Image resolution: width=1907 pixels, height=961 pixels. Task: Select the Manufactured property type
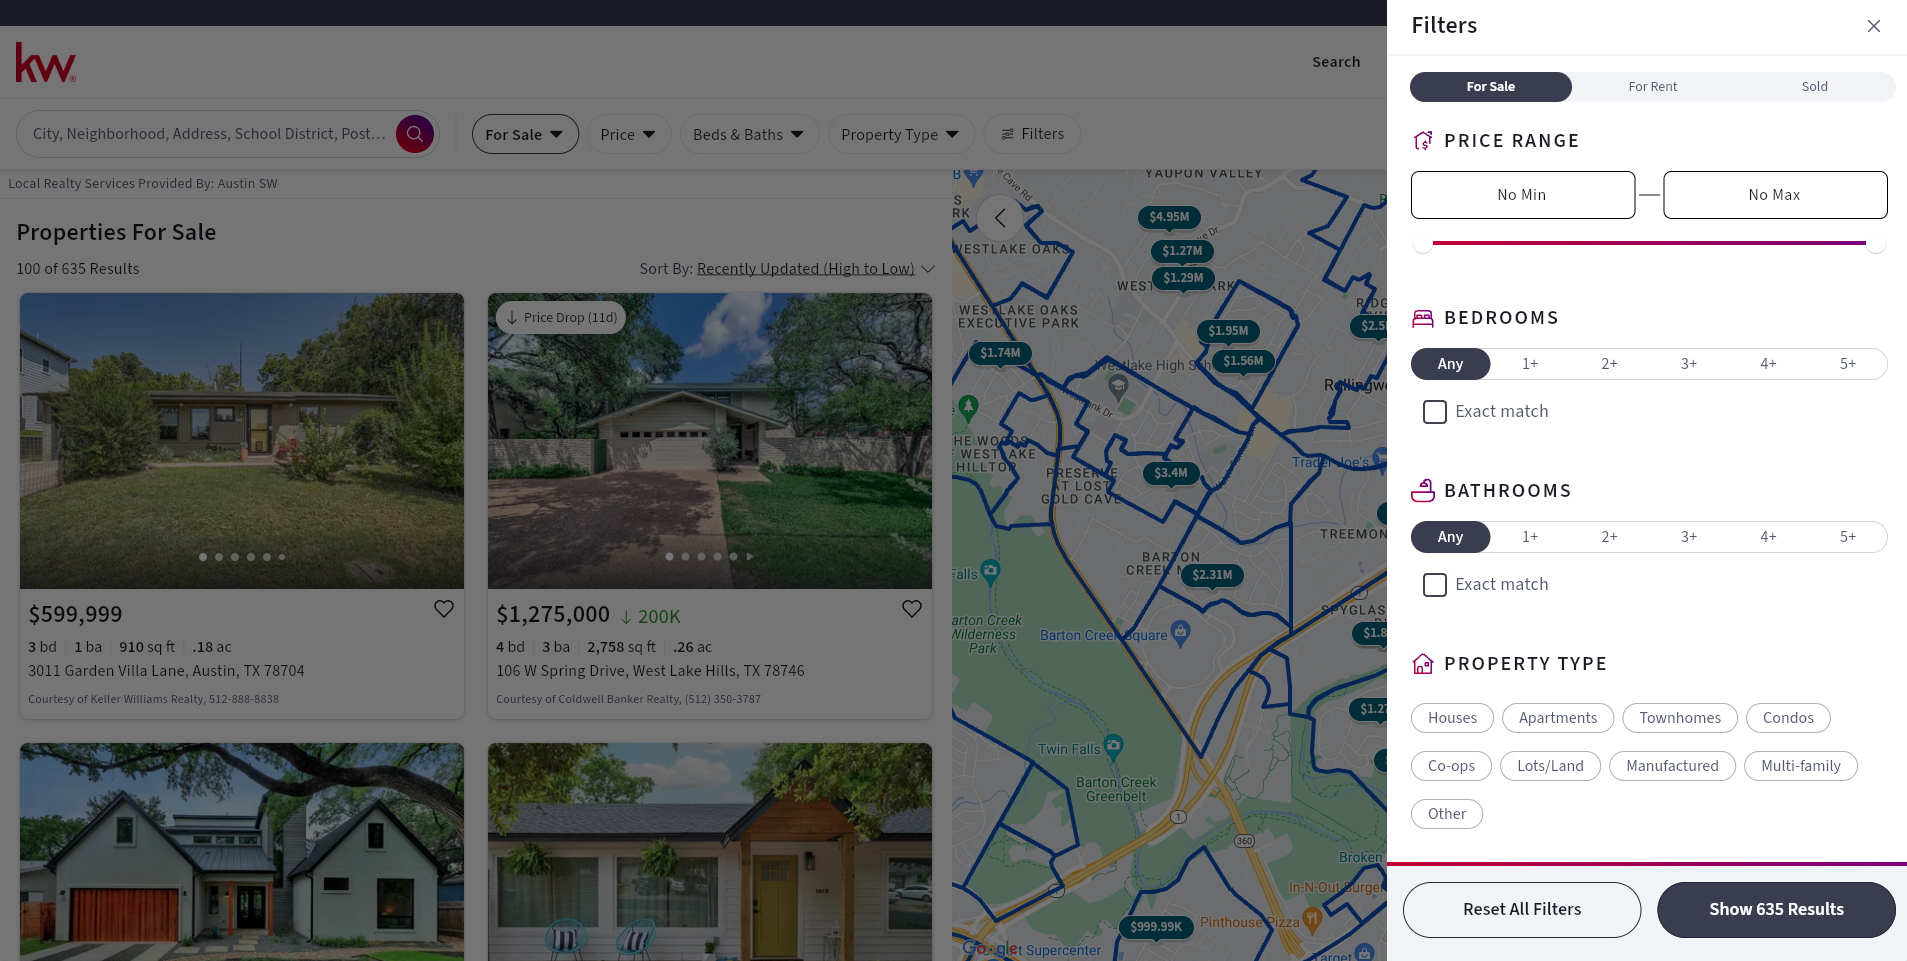click(1672, 766)
